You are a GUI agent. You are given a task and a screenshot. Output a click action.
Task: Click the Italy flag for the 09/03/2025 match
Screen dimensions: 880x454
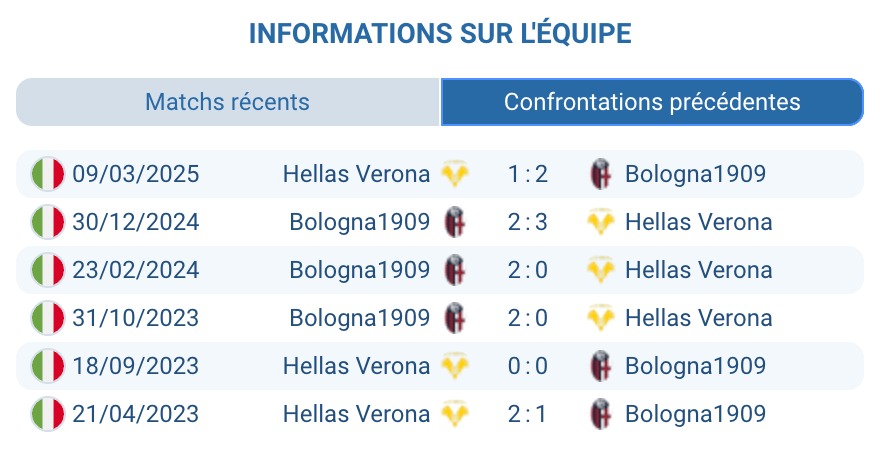click(47, 174)
